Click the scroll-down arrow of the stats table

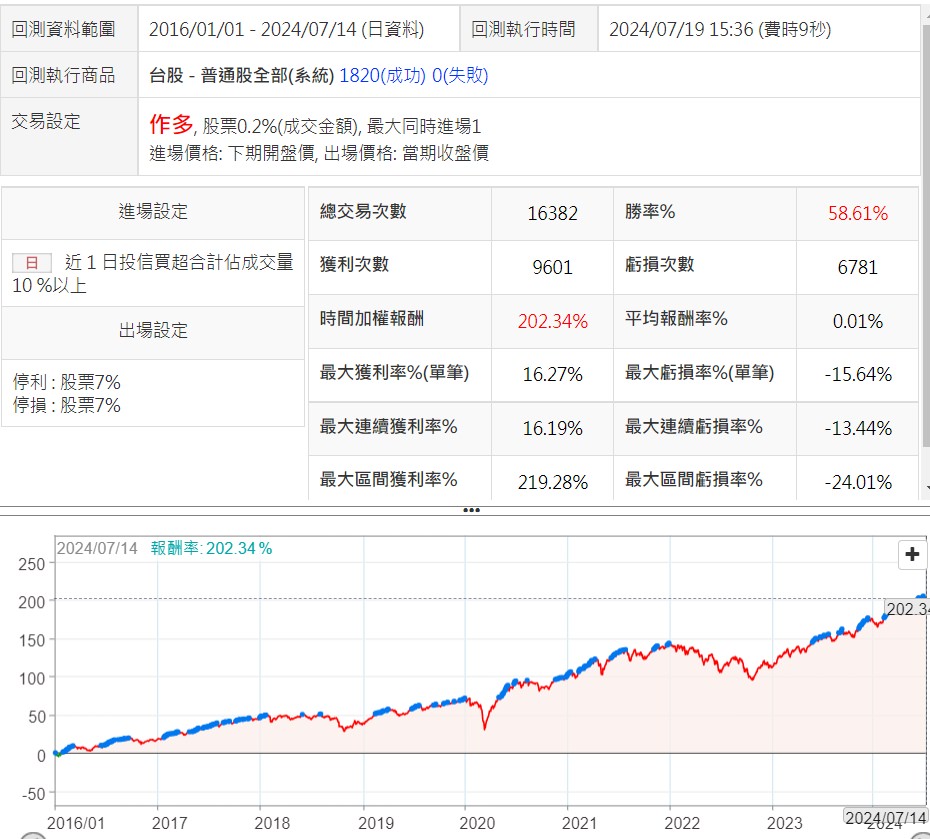923,490
